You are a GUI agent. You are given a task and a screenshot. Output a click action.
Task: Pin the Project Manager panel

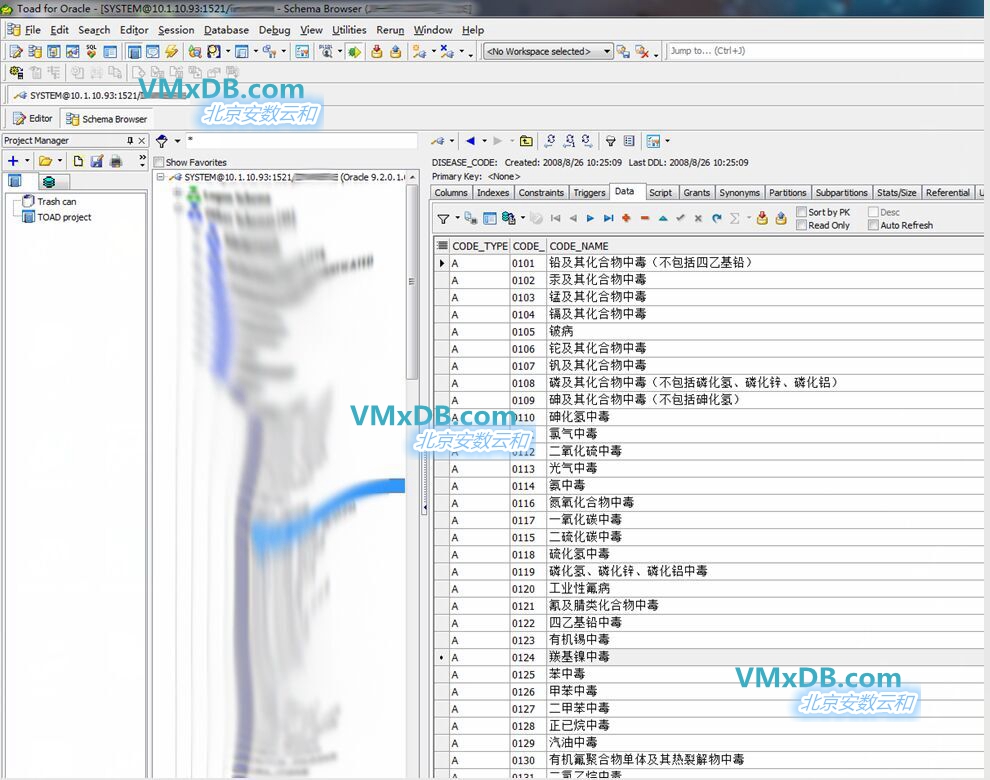(130, 140)
